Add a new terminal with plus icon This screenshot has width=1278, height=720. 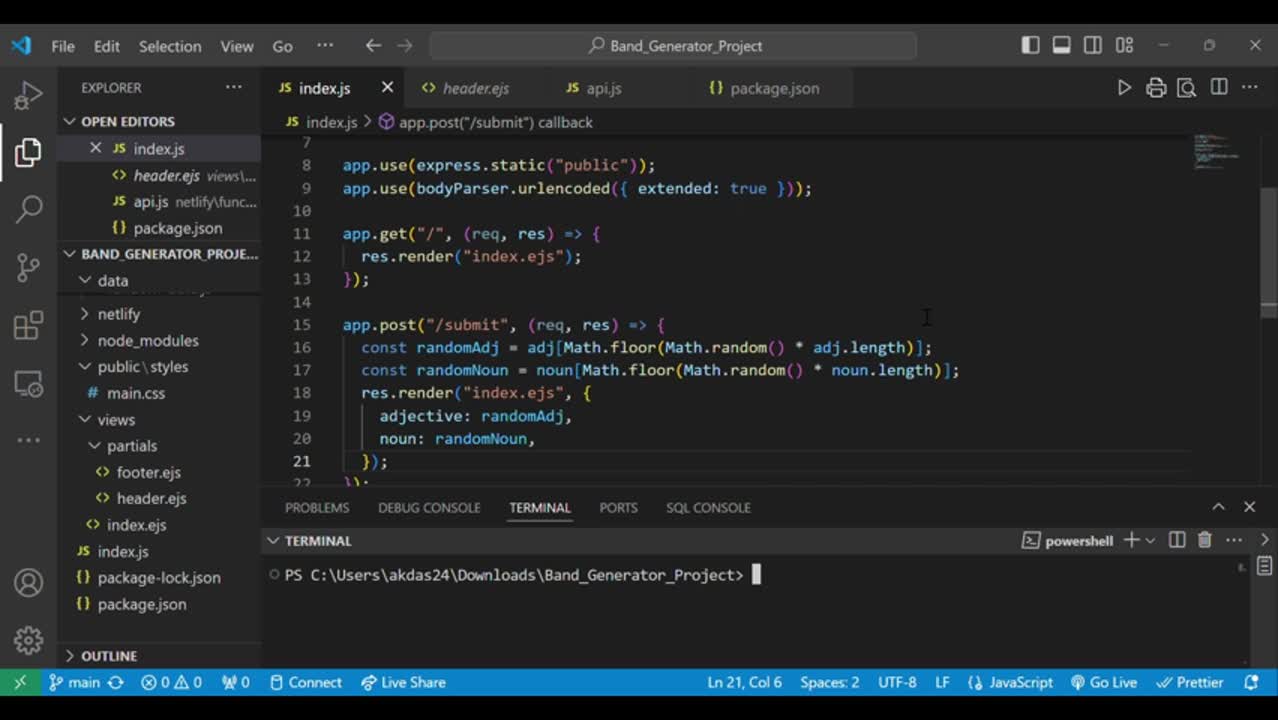1131,540
